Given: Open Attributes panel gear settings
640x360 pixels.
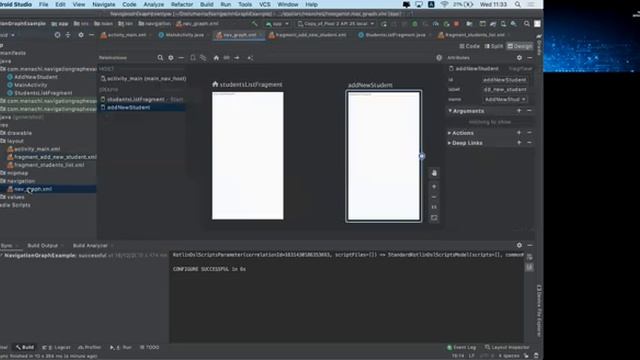Looking at the screenshot, I should 519,58.
